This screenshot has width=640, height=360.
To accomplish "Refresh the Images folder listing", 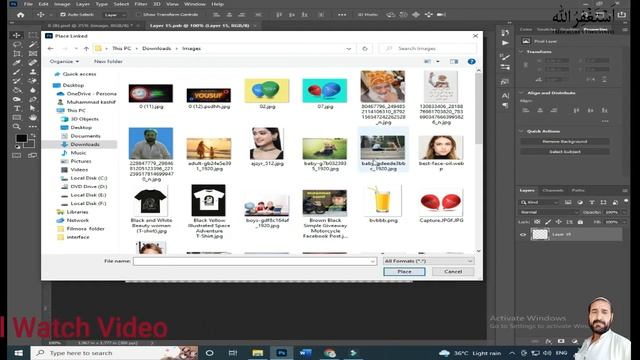I will (x=364, y=49).
